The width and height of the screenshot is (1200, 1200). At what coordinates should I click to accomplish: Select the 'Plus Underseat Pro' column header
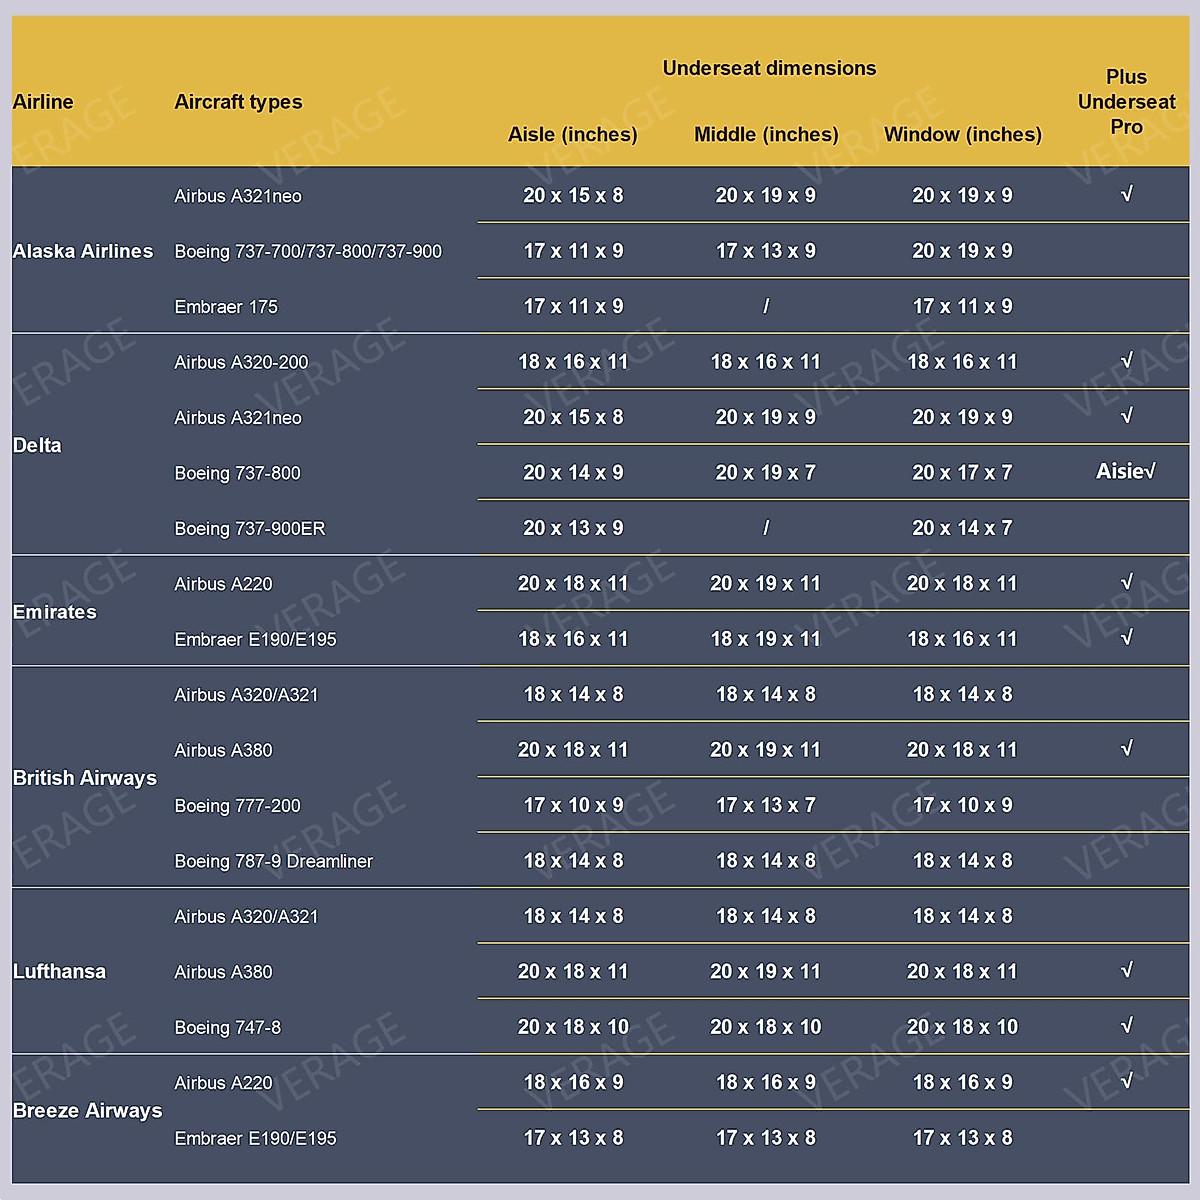point(1126,102)
